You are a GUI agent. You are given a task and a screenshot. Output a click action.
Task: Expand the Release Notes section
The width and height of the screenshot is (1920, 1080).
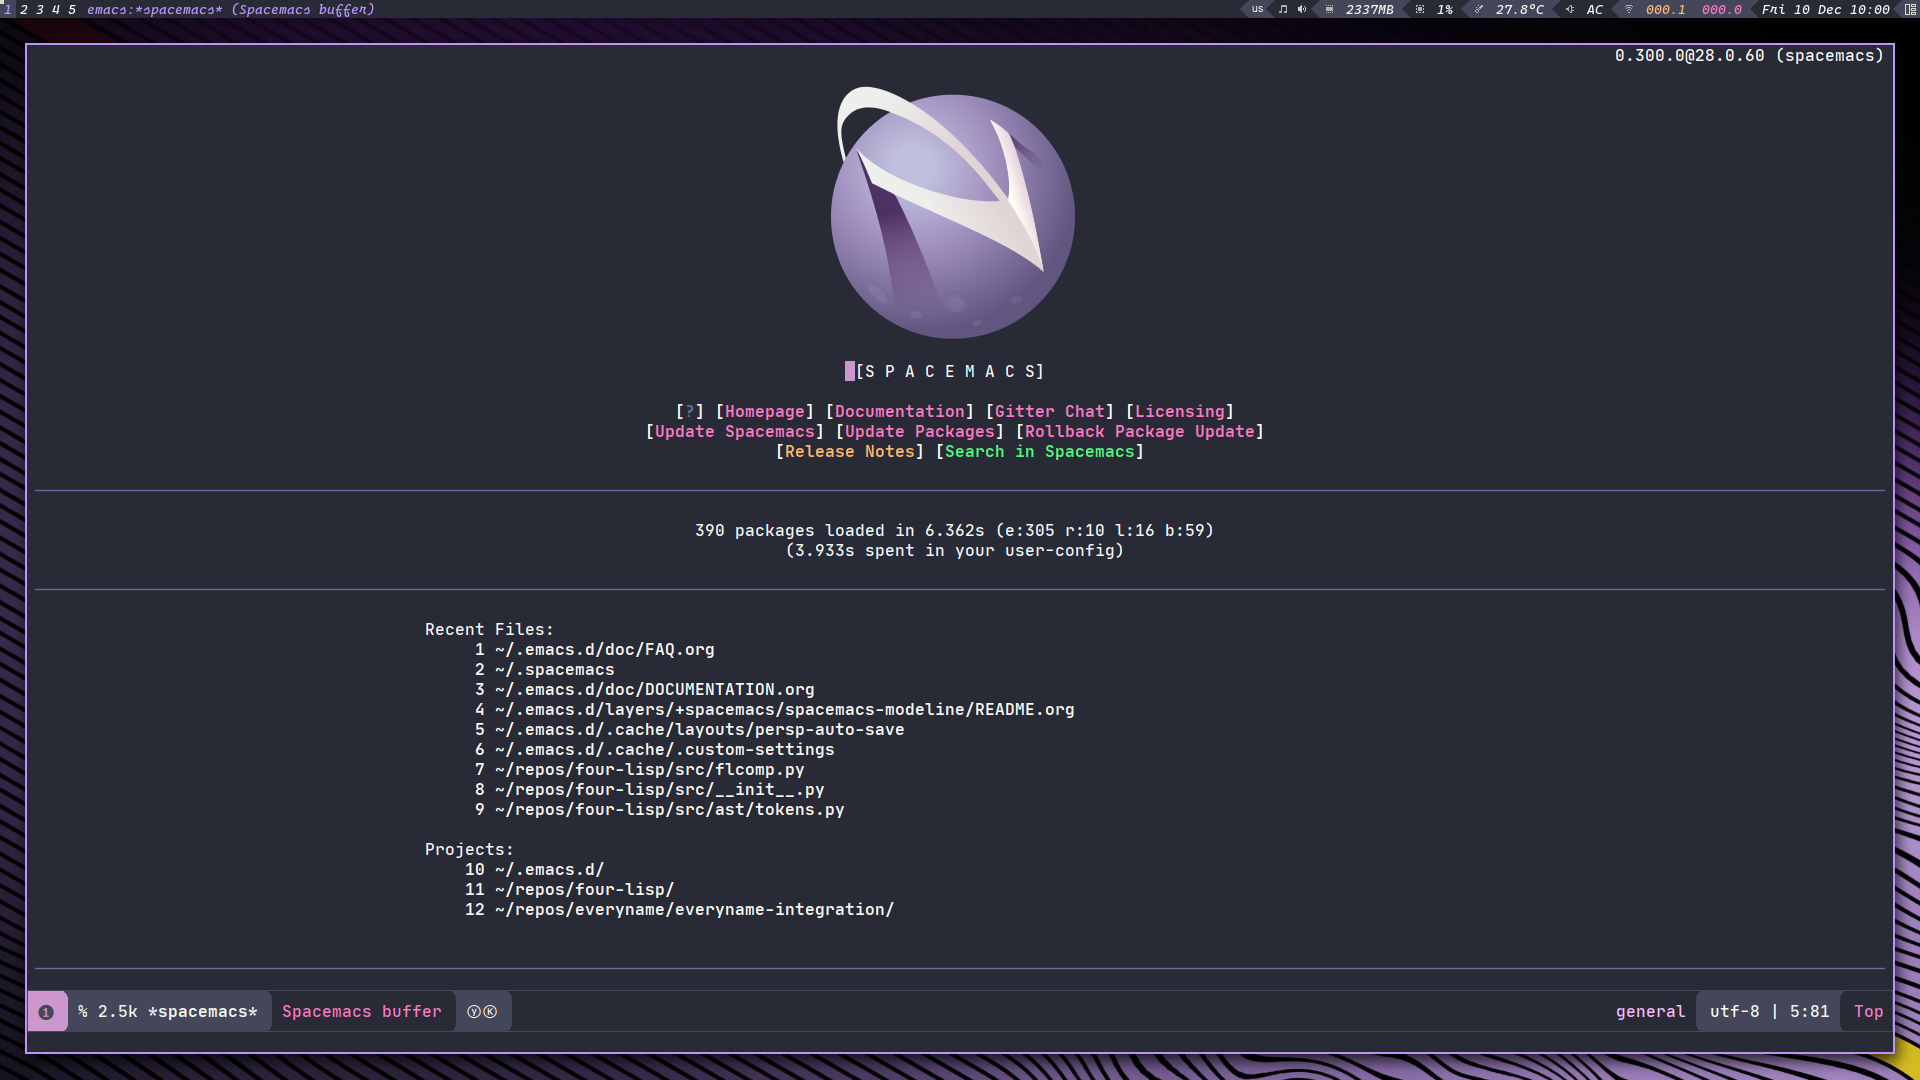pyautogui.click(x=849, y=451)
